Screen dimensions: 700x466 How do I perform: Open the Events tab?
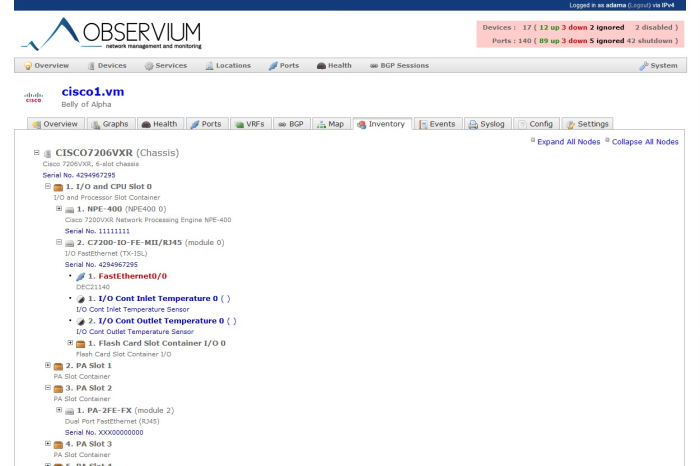(x=438, y=124)
